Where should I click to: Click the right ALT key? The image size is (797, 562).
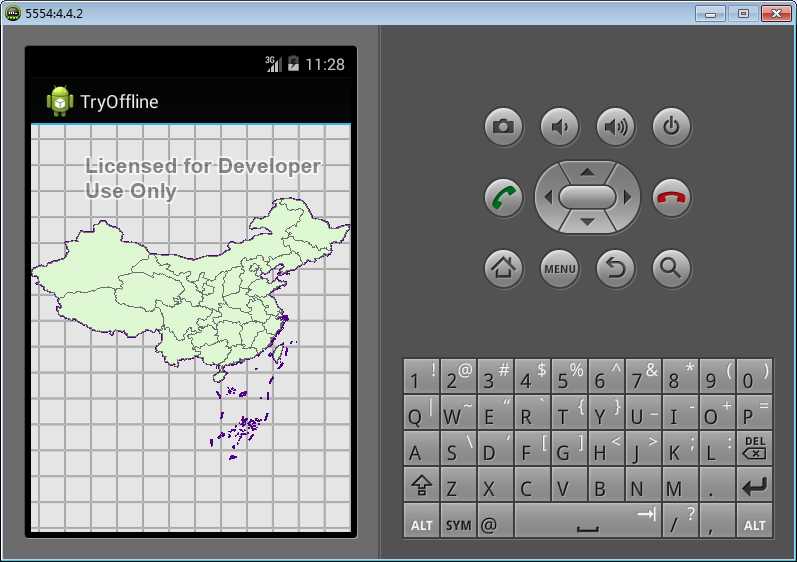click(x=754, y=520)
